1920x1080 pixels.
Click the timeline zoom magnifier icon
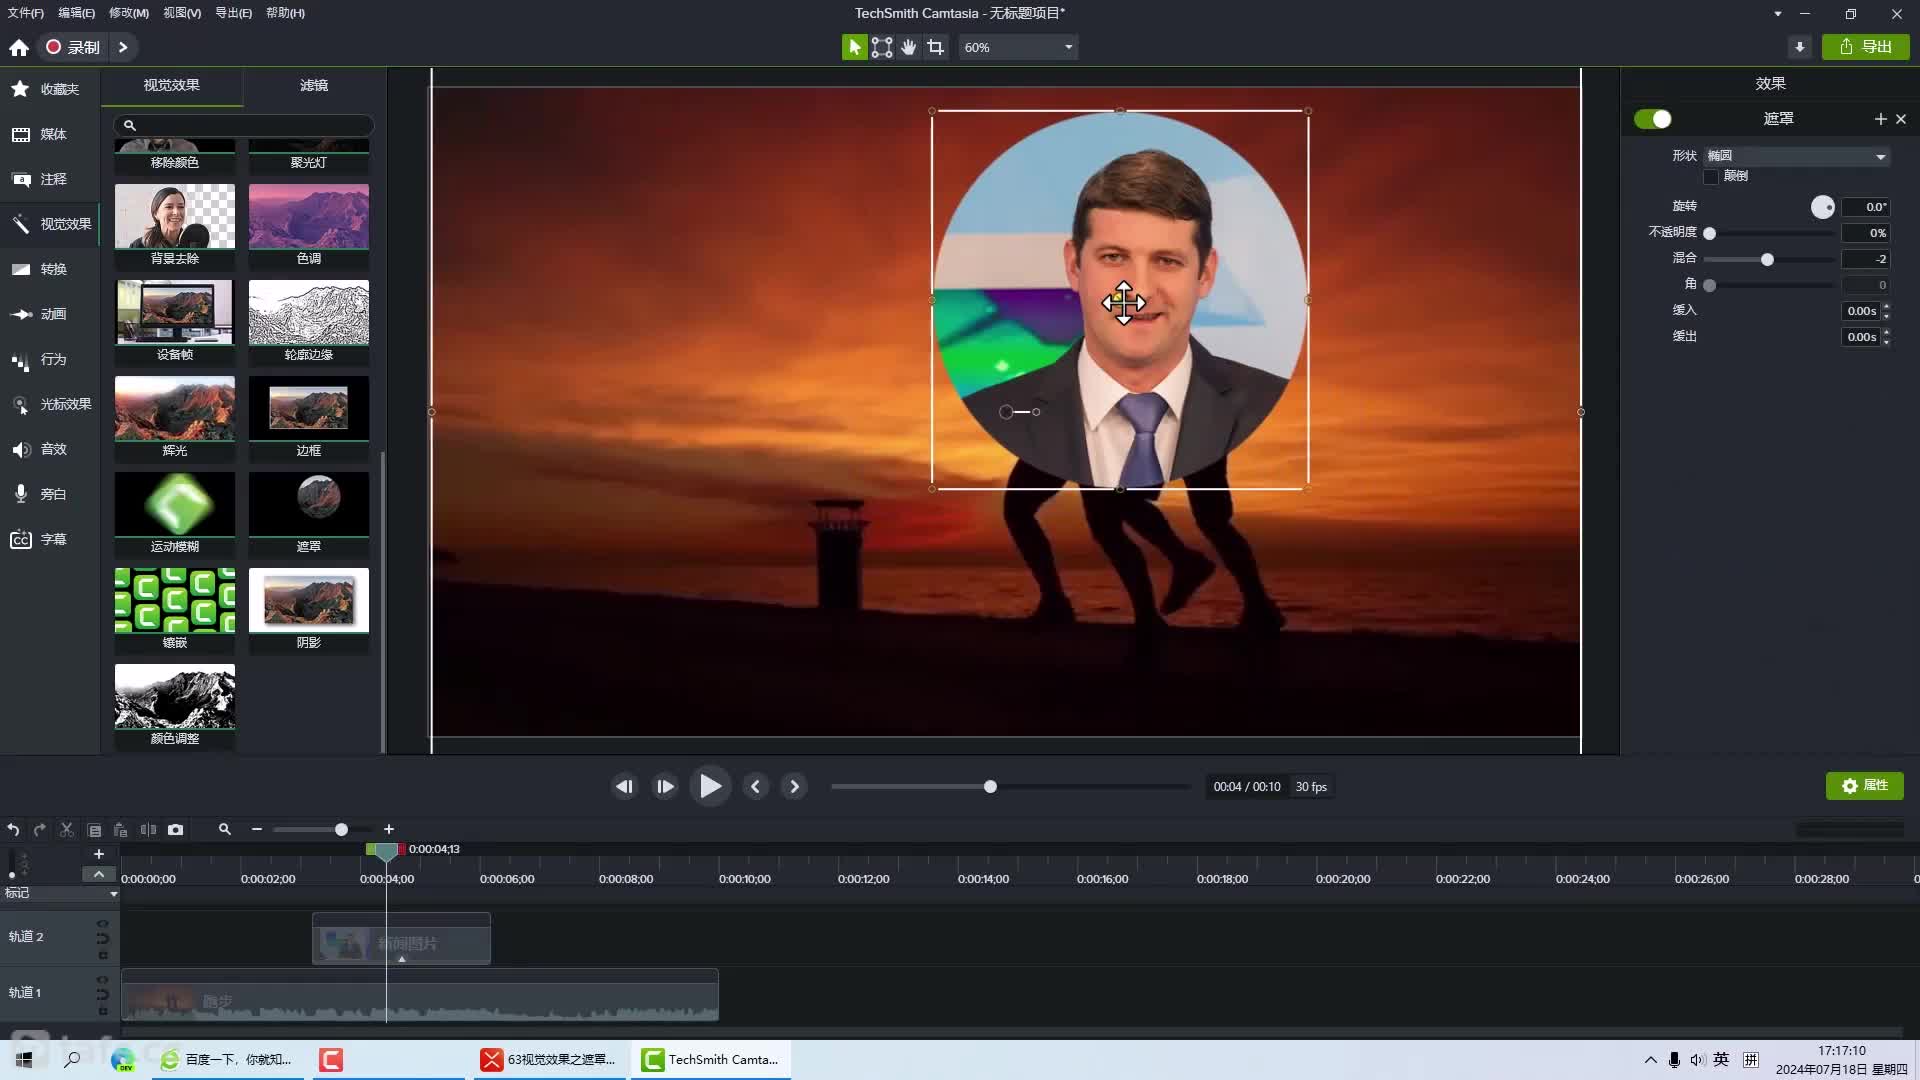[x=225, y=829]
